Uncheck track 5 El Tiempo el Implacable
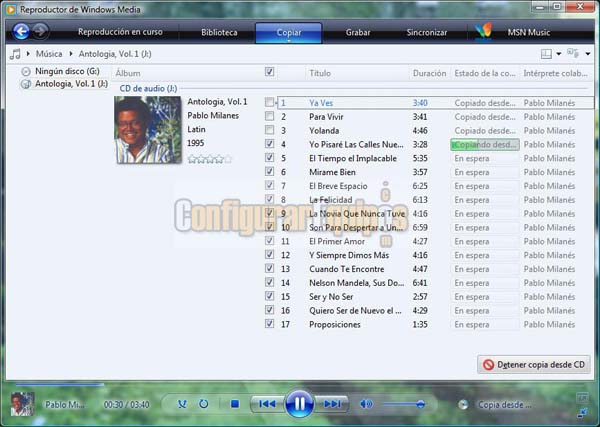Screen dimensions: 600x427 [269, 157]
